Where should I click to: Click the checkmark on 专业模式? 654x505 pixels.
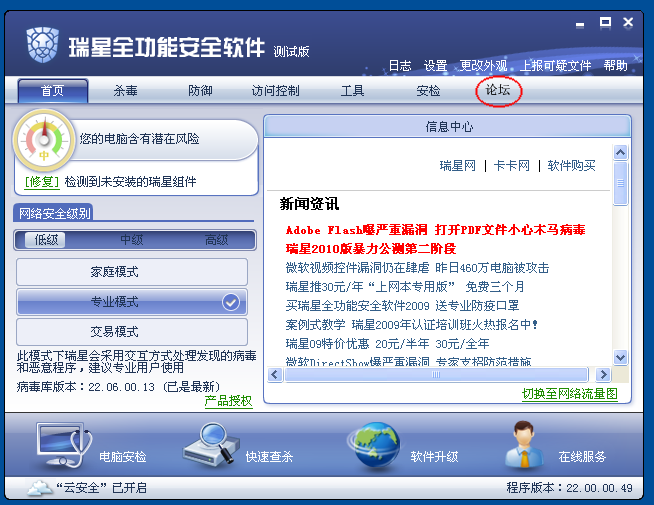231,302
